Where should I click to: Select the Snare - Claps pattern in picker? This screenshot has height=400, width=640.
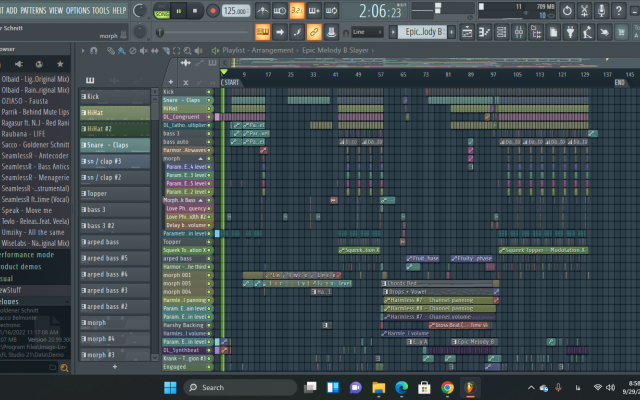click(x=115, y=145)
